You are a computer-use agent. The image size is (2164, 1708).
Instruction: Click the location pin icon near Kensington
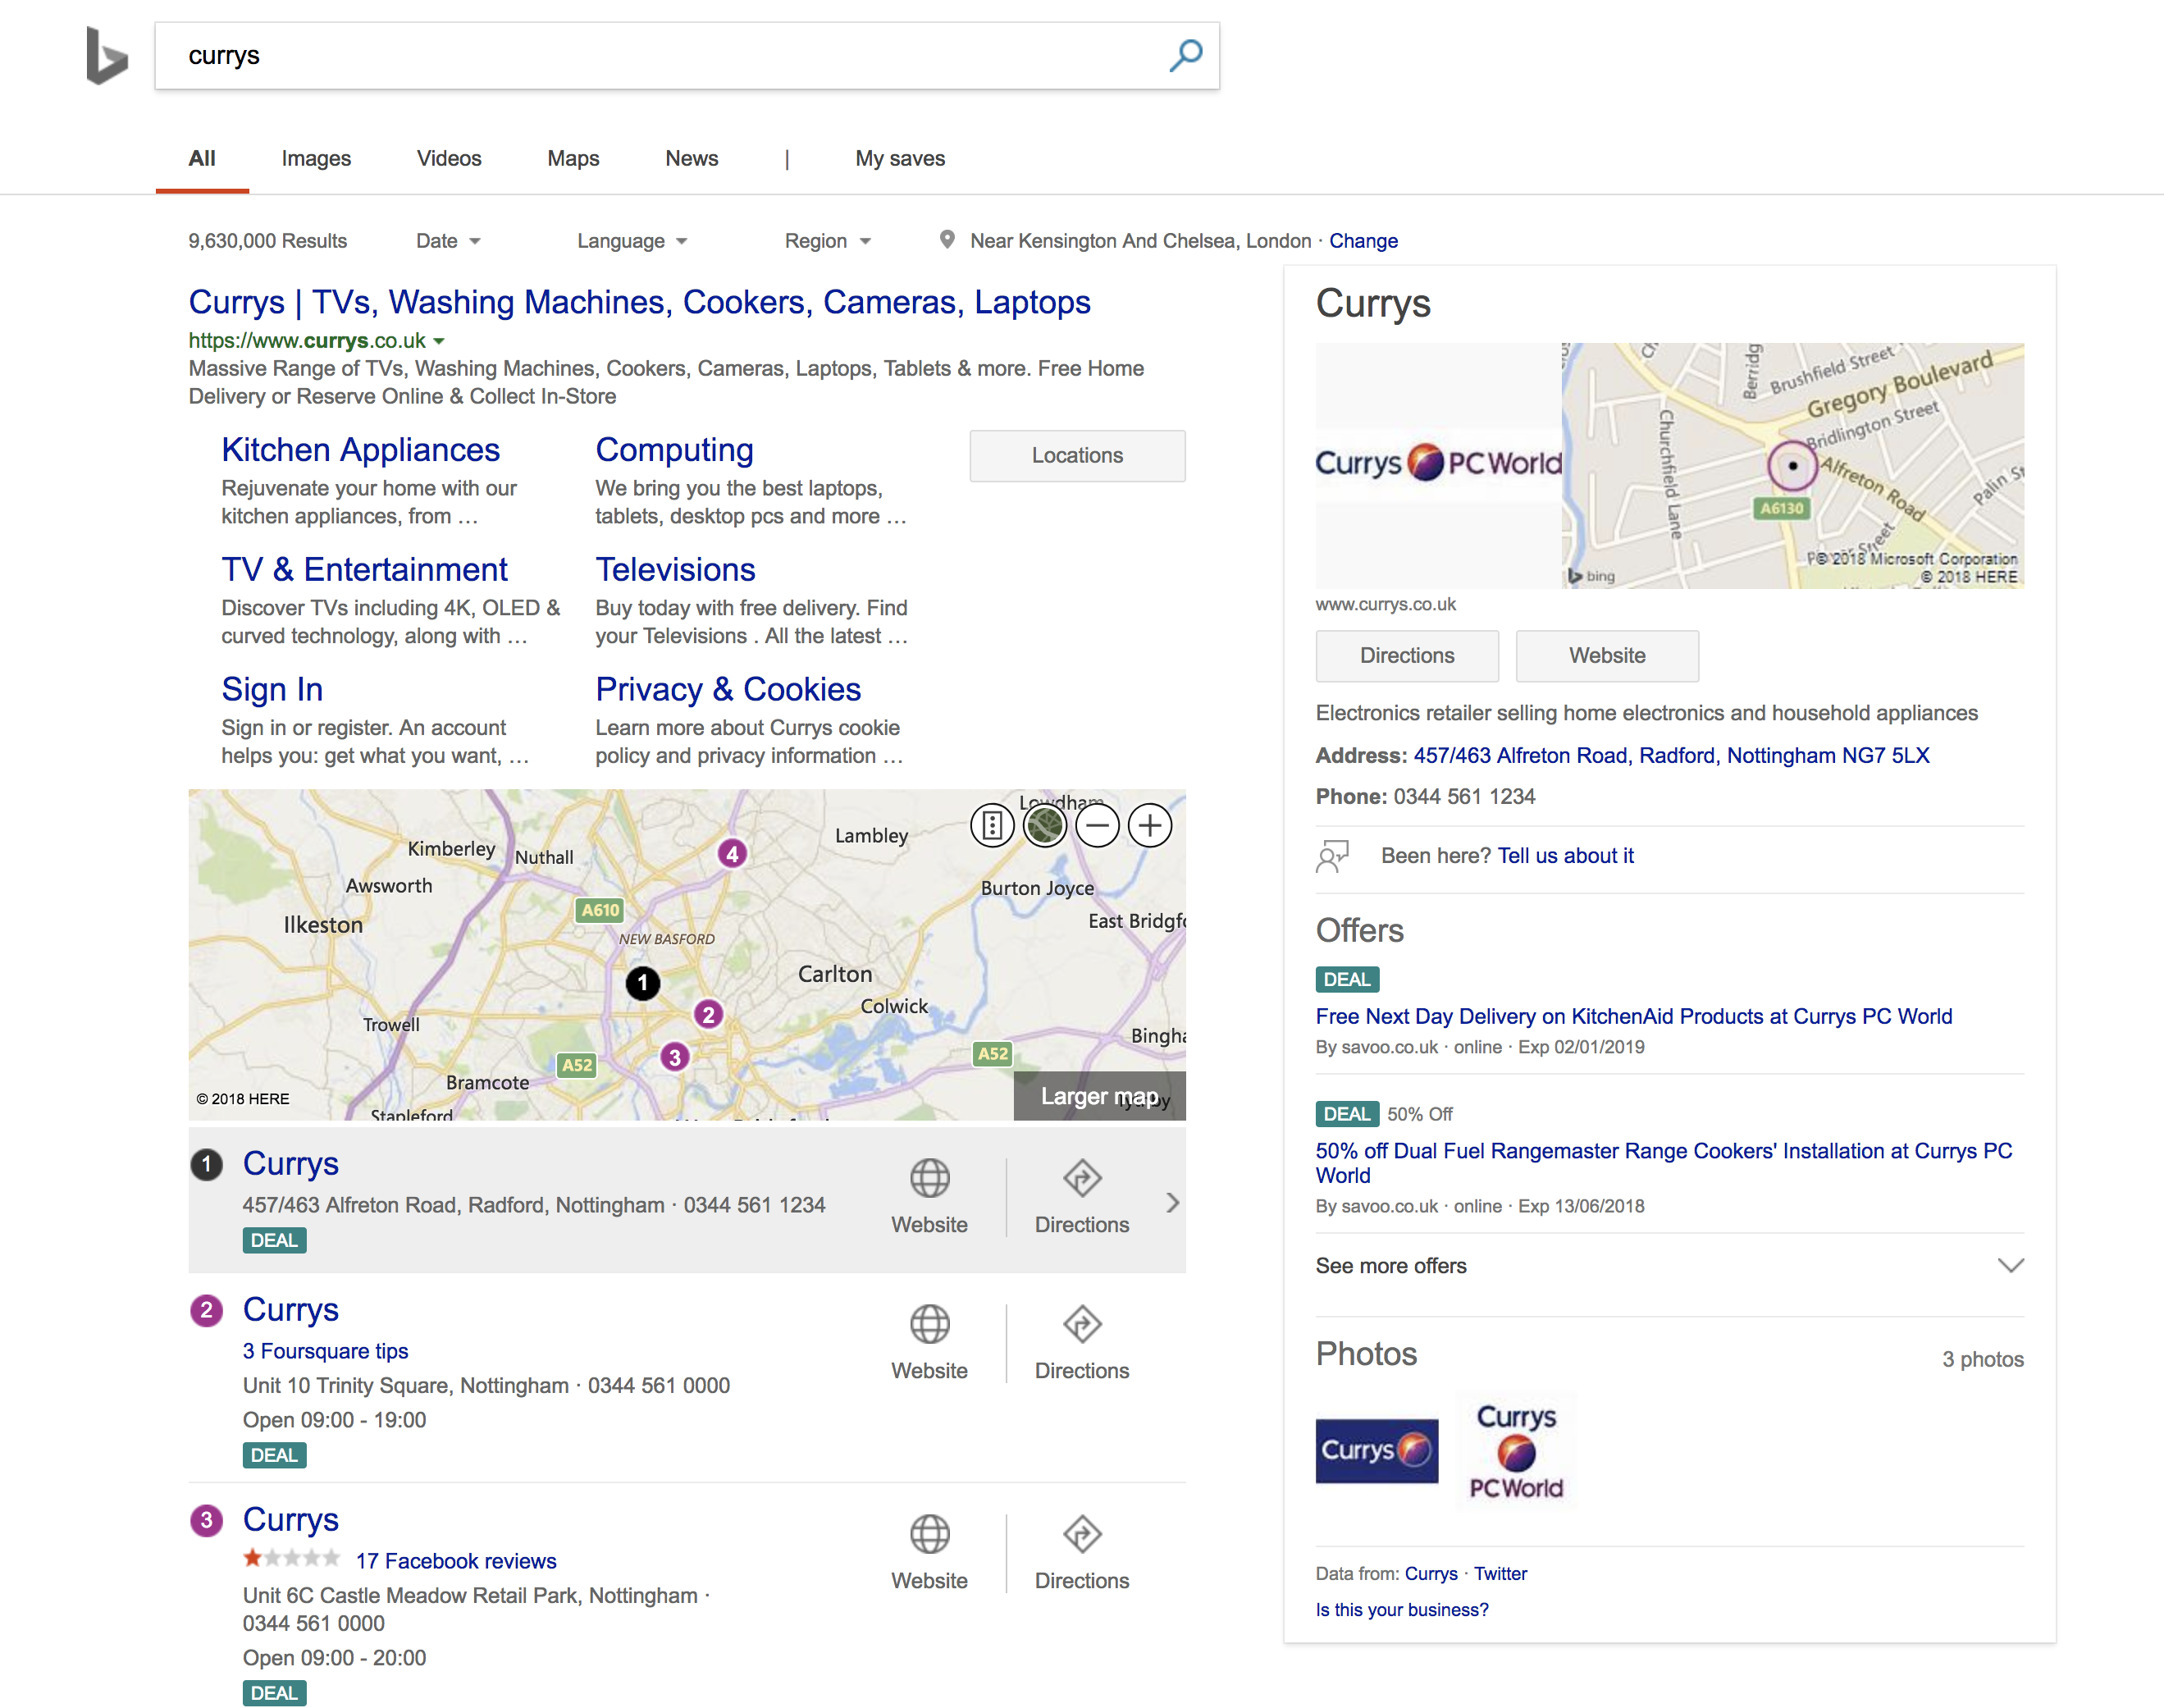(x=946, y=240)
